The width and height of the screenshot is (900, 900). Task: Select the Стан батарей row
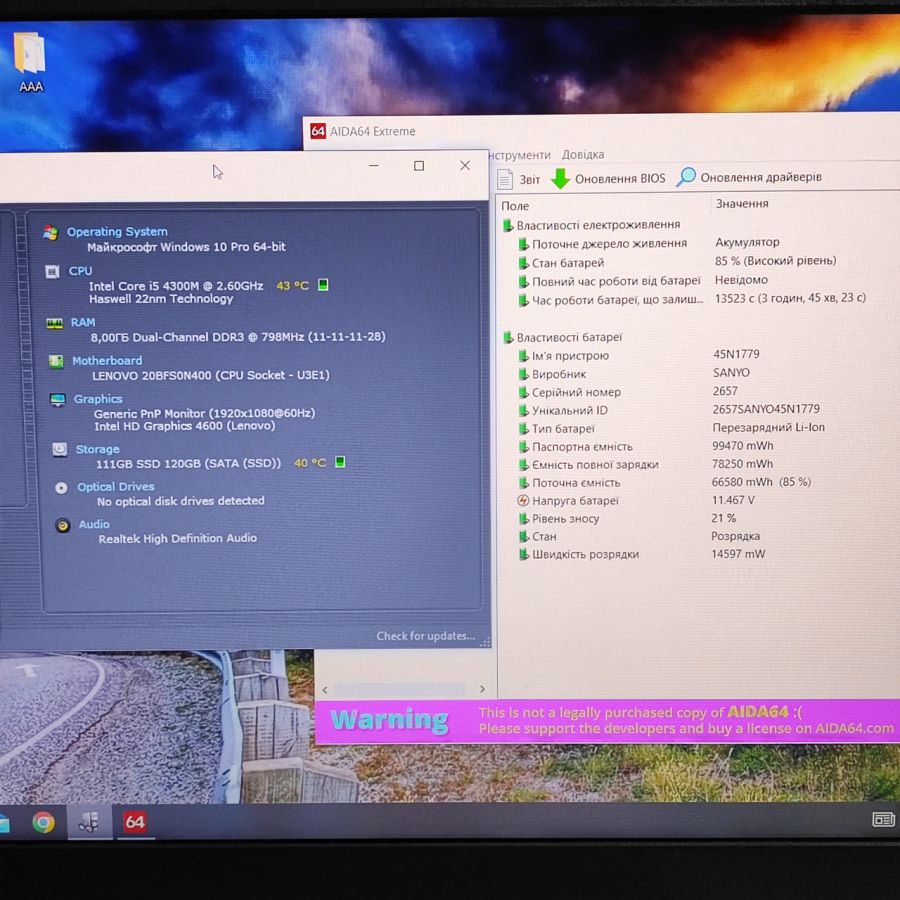[677, 262]
